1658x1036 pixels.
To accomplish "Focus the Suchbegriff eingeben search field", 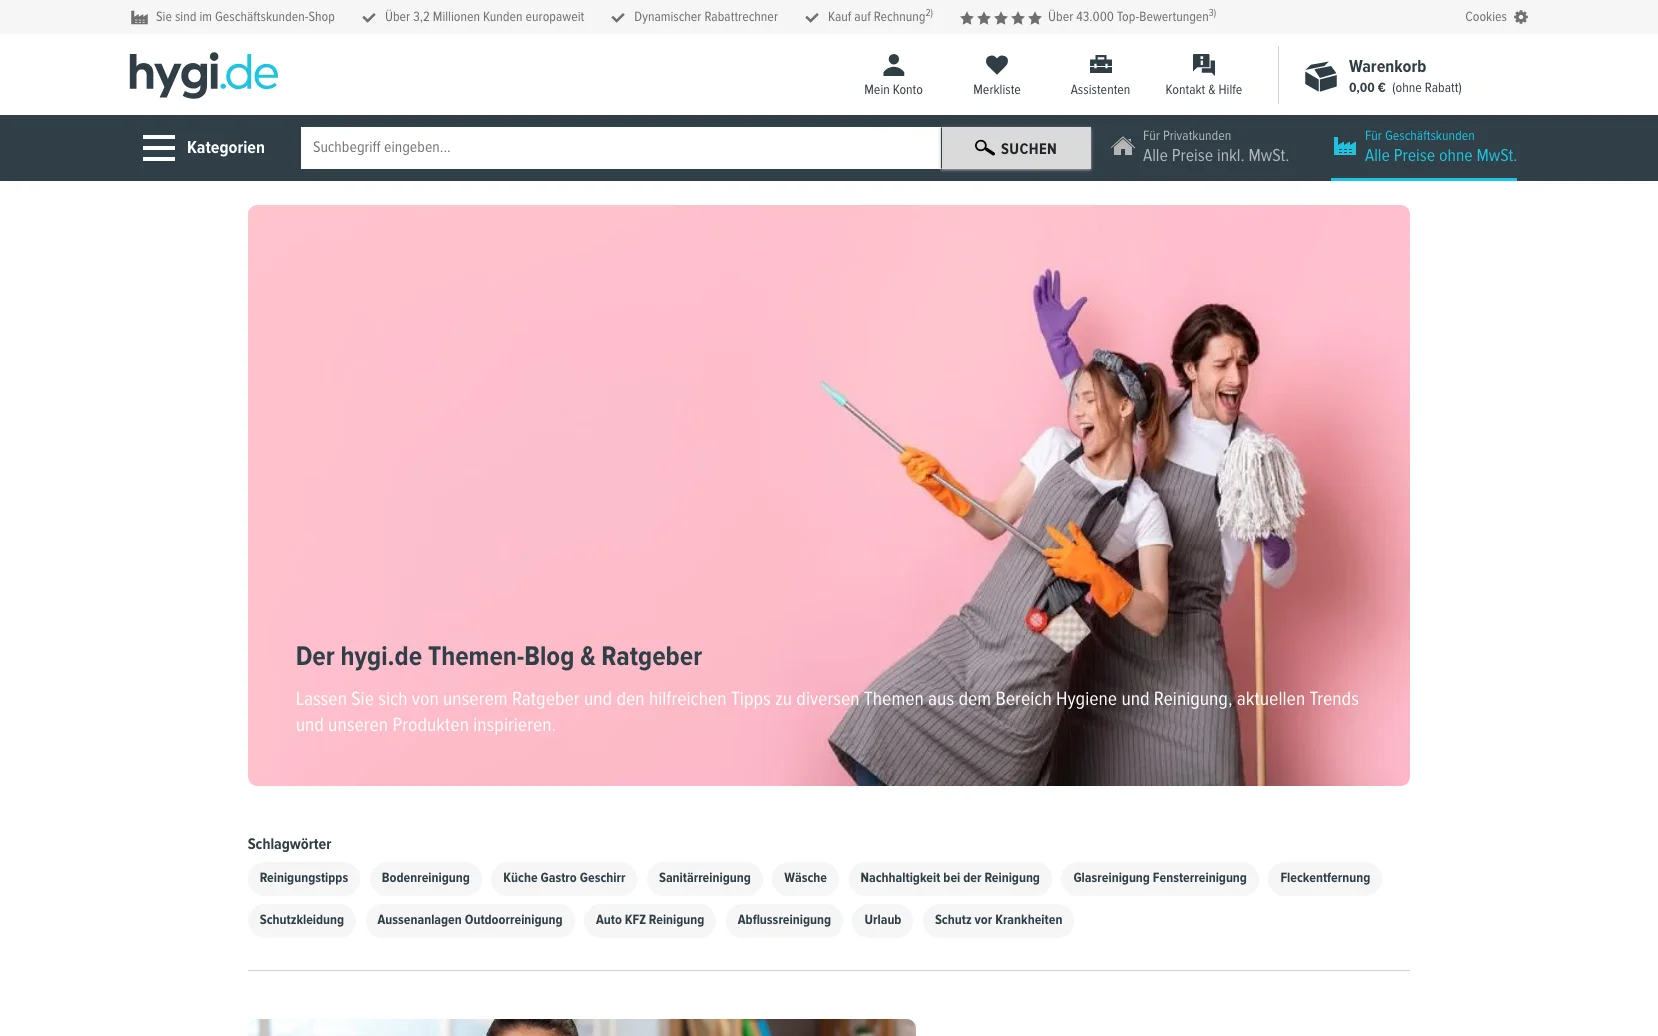I will [x=621, y=148].
